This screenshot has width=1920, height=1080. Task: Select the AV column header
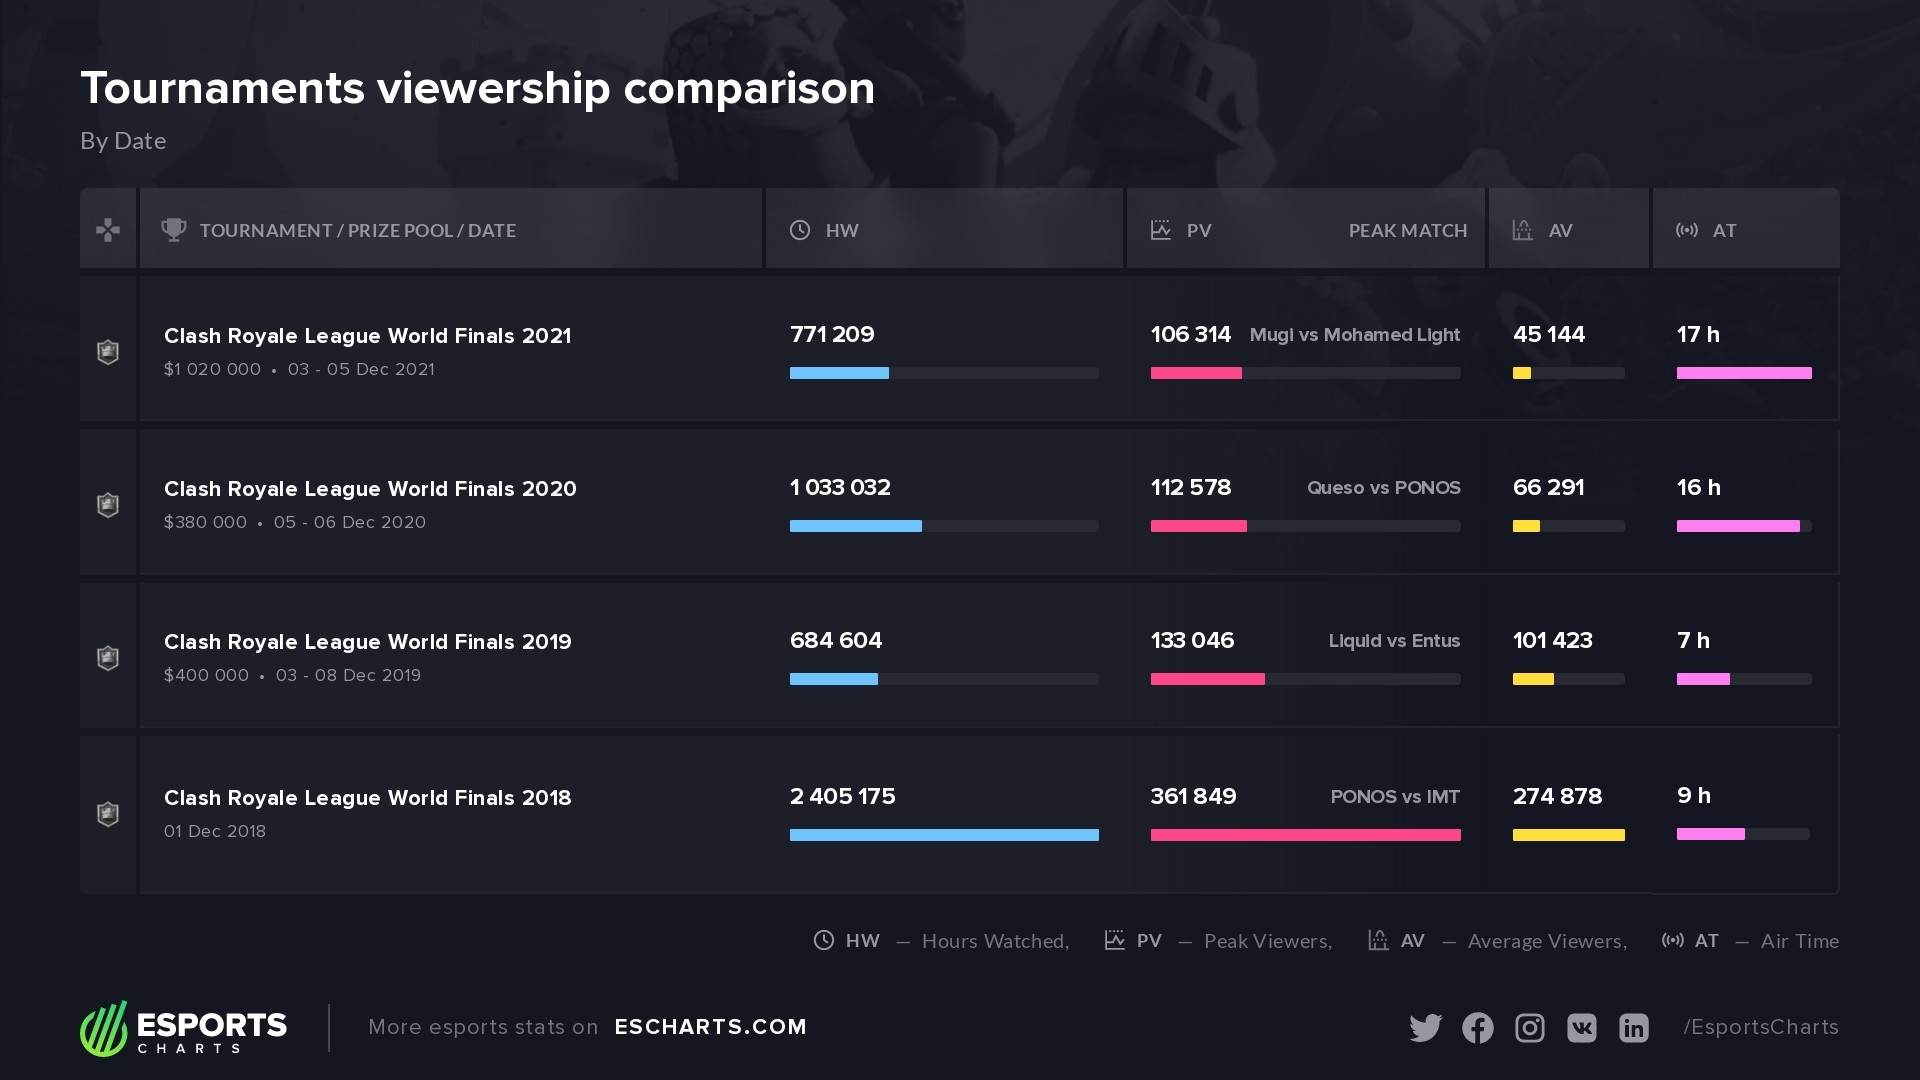(x=1560, y=230)
